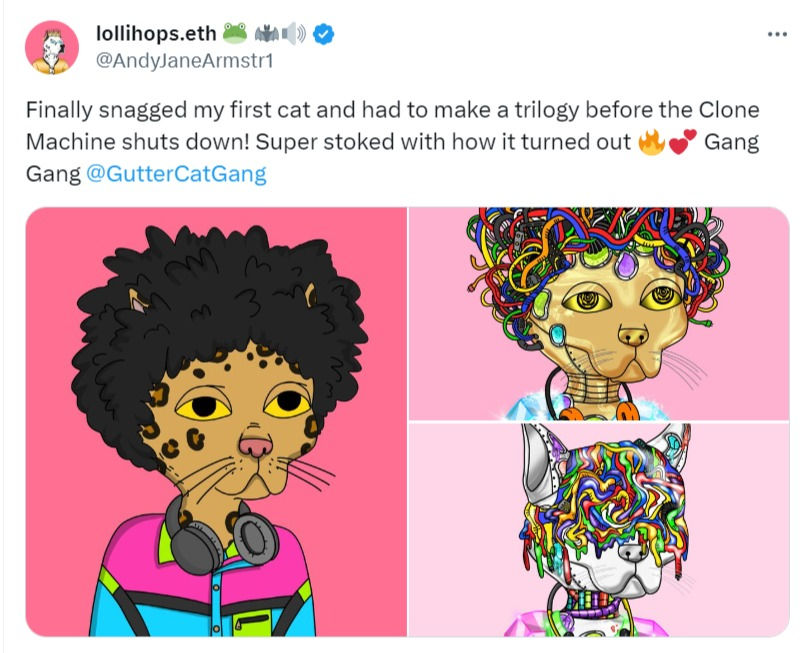Click the blue verified checkmark badge

point(323,36)
